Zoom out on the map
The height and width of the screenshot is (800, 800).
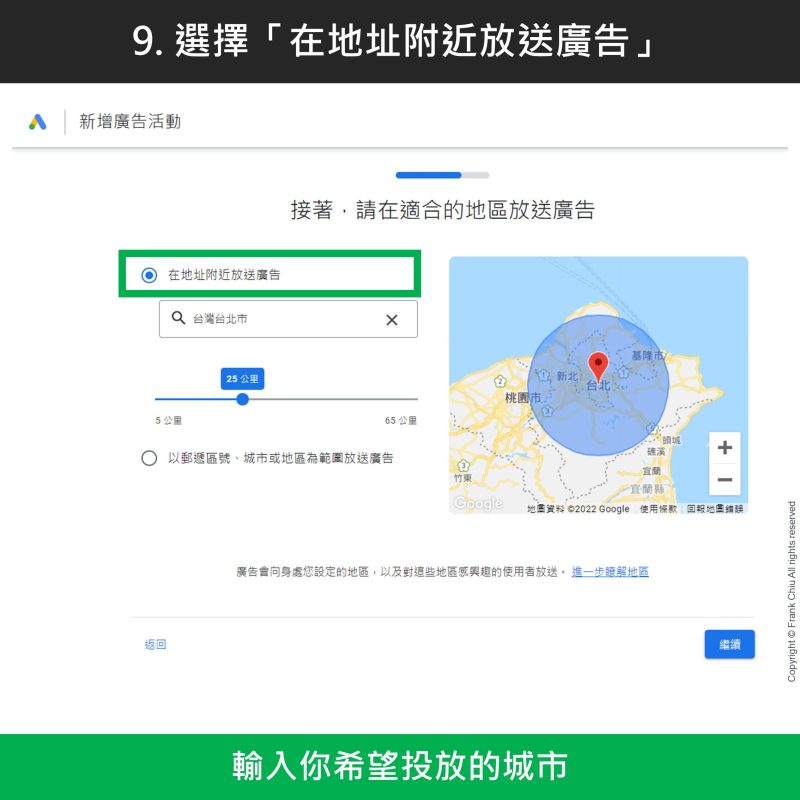(725, 480)
